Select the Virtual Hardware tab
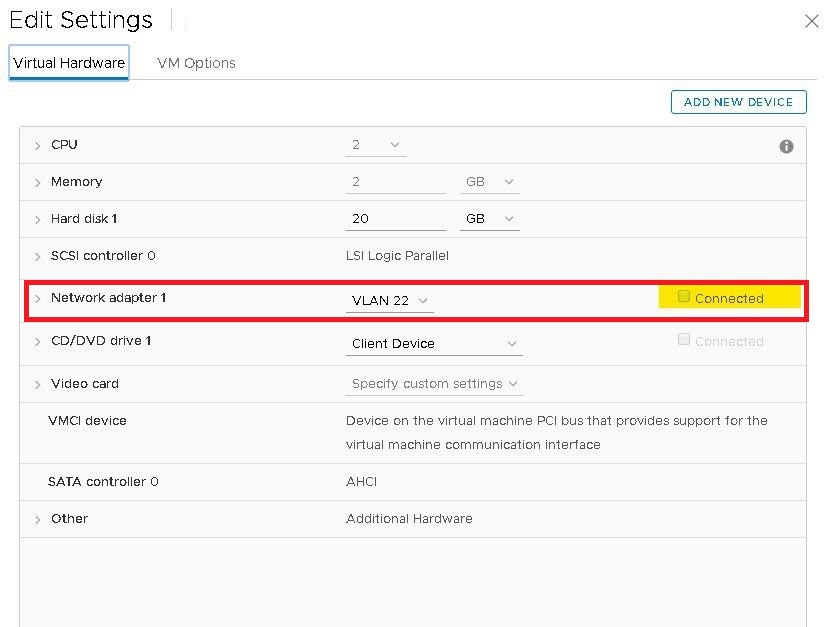This screenshot has width=838, height=627. pos(69,62)
